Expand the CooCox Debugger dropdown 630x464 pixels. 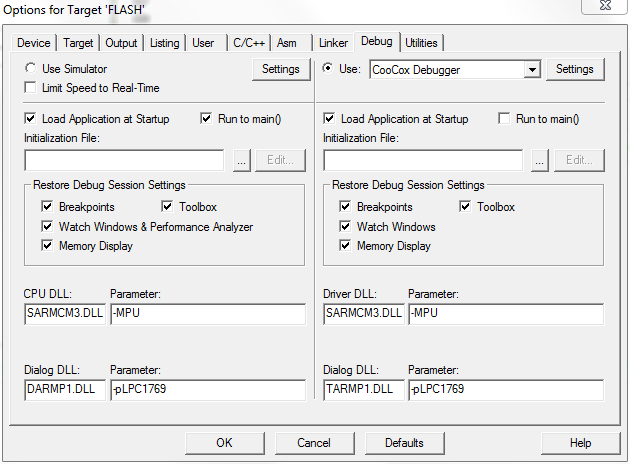point(532,70)
